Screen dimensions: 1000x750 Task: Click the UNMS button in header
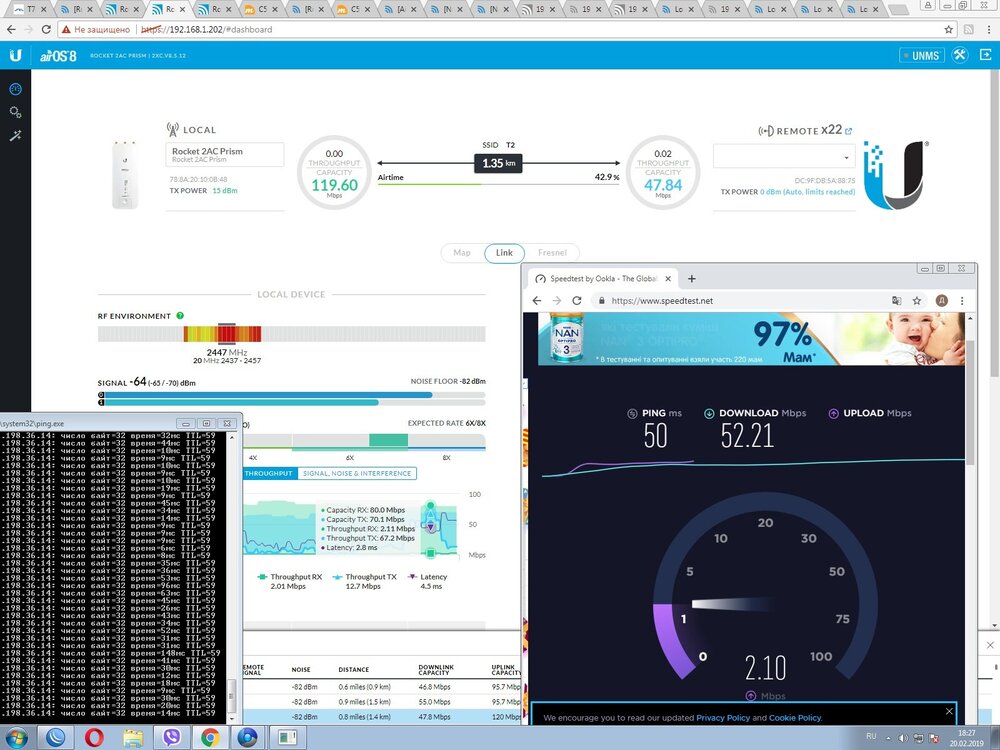coord(920,55)
